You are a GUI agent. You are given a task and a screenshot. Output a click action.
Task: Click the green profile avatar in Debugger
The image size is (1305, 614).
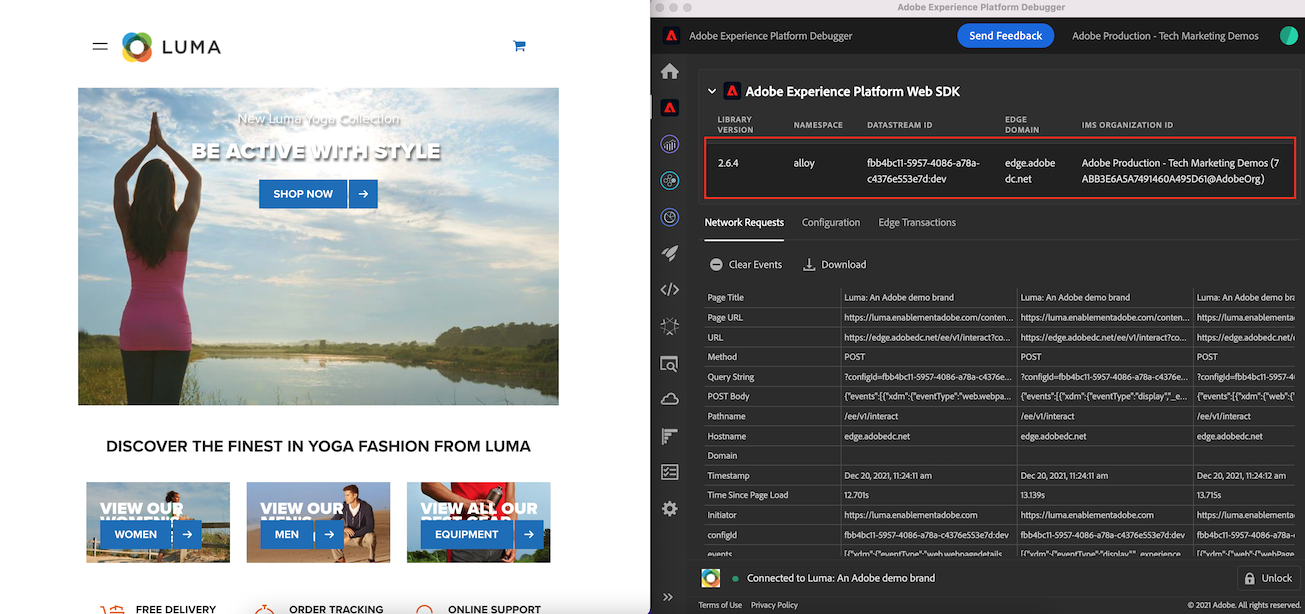coord(1289,36)
